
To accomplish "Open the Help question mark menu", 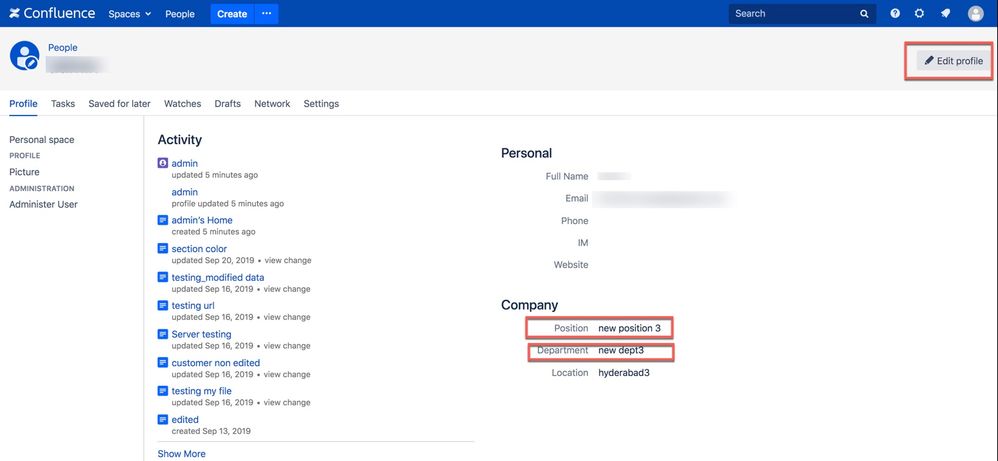I will tap(896, 13).
